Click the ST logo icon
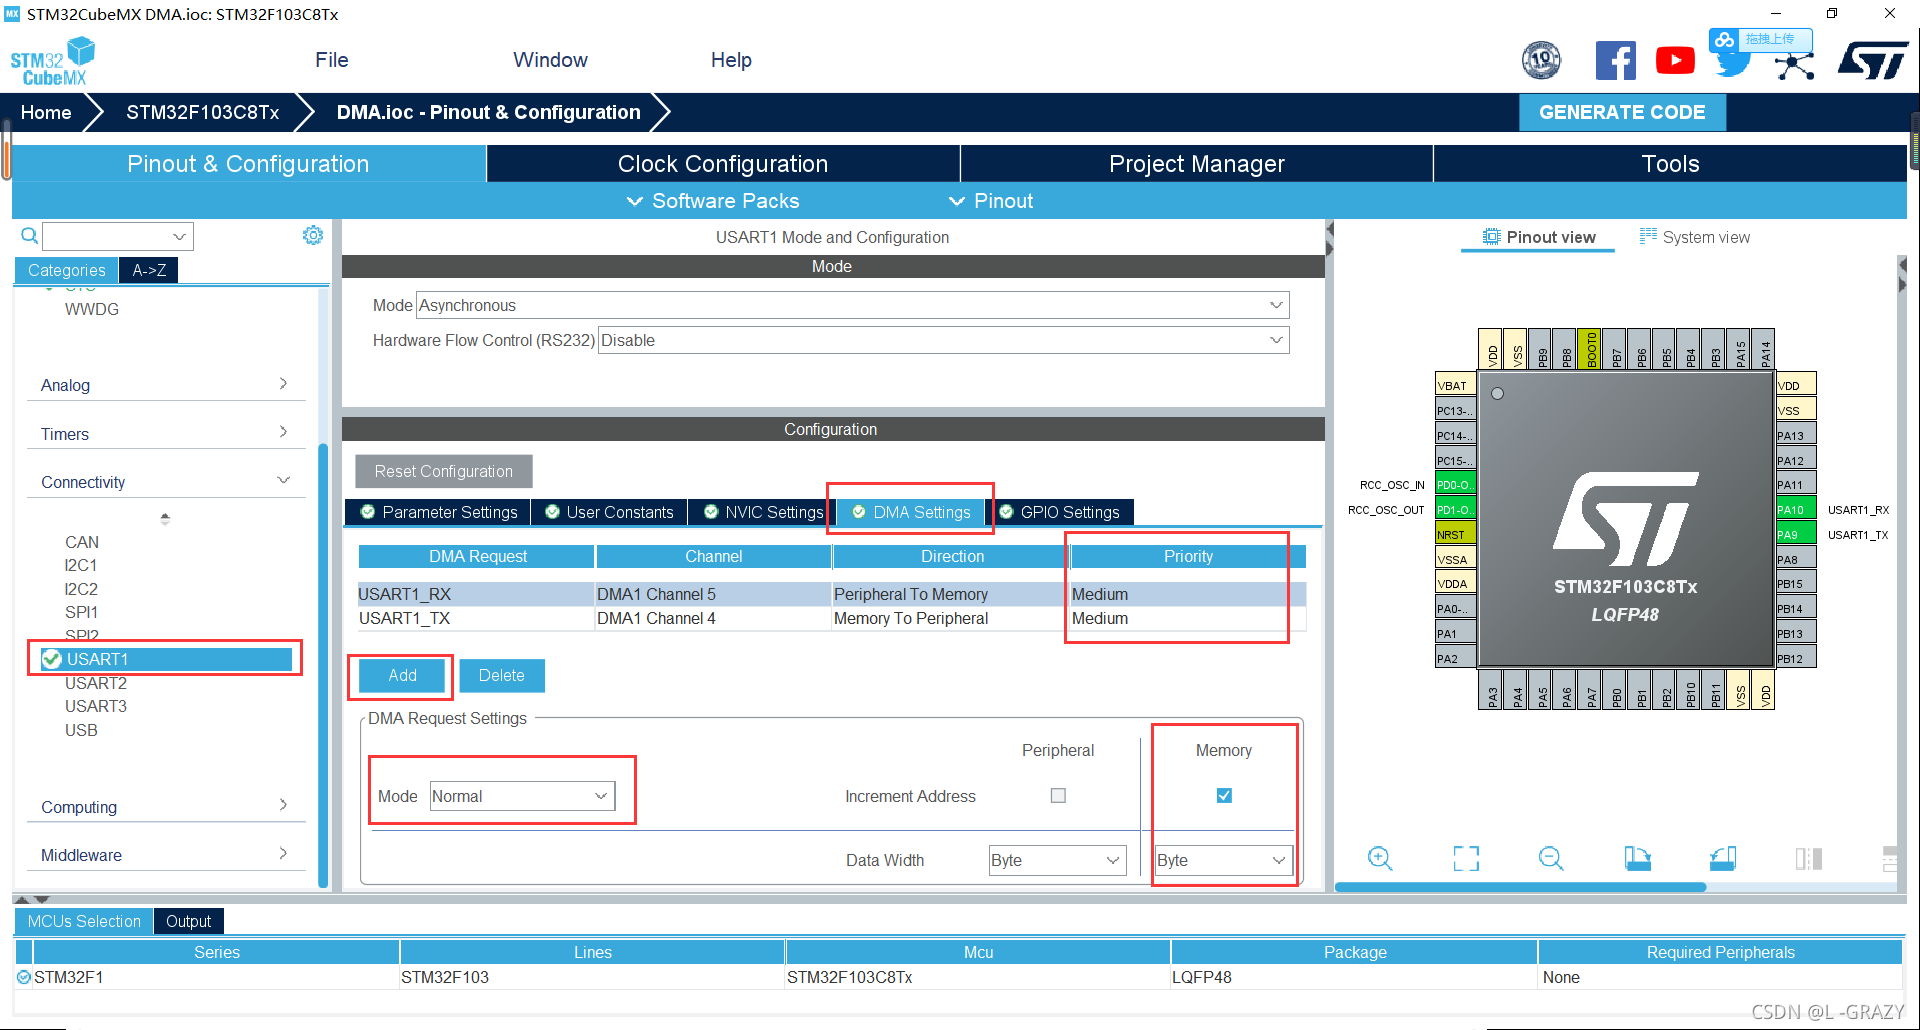Image resolution: width=1920 pixels, height=1030 pixels. (1873, 60)
